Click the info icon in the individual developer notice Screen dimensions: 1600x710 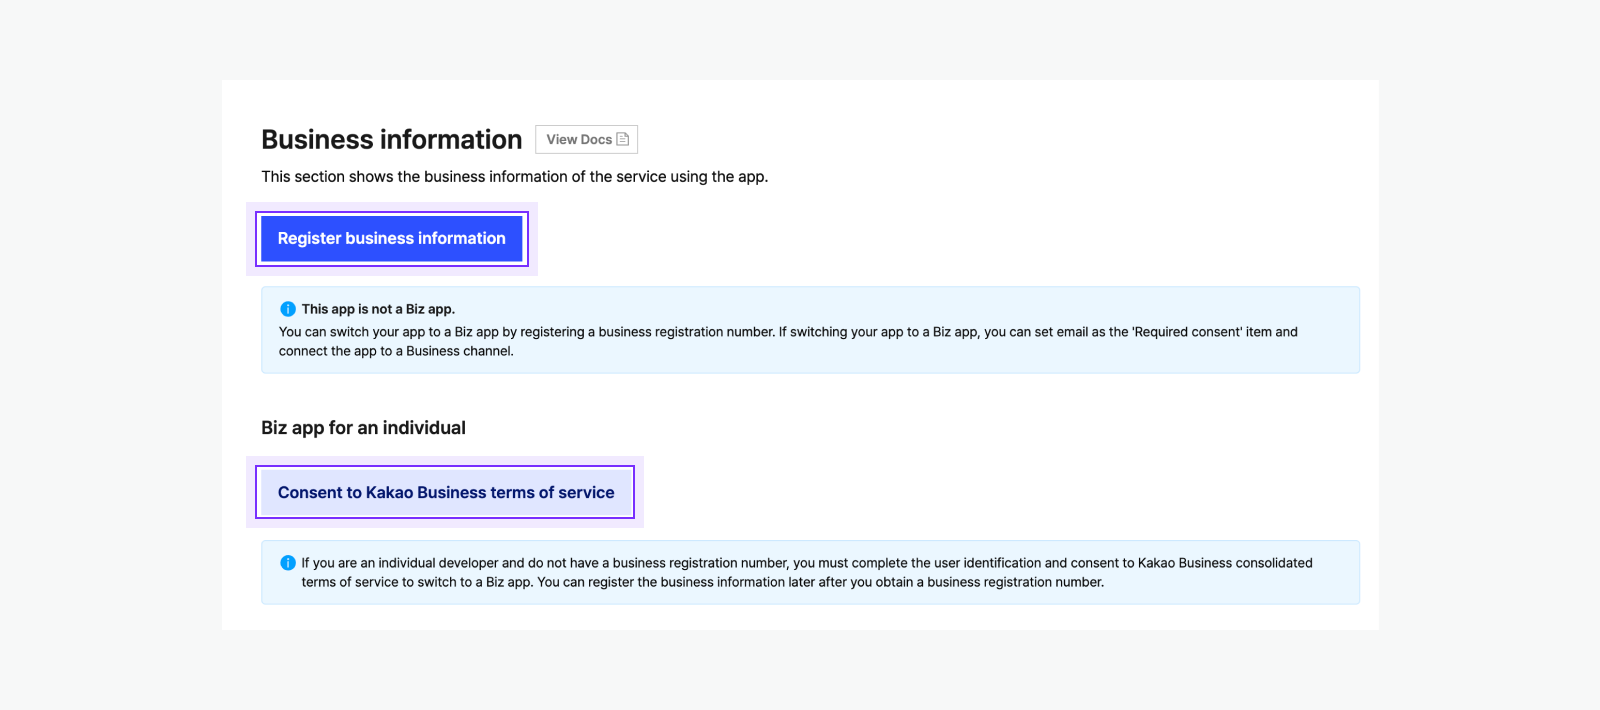[288, 563]
